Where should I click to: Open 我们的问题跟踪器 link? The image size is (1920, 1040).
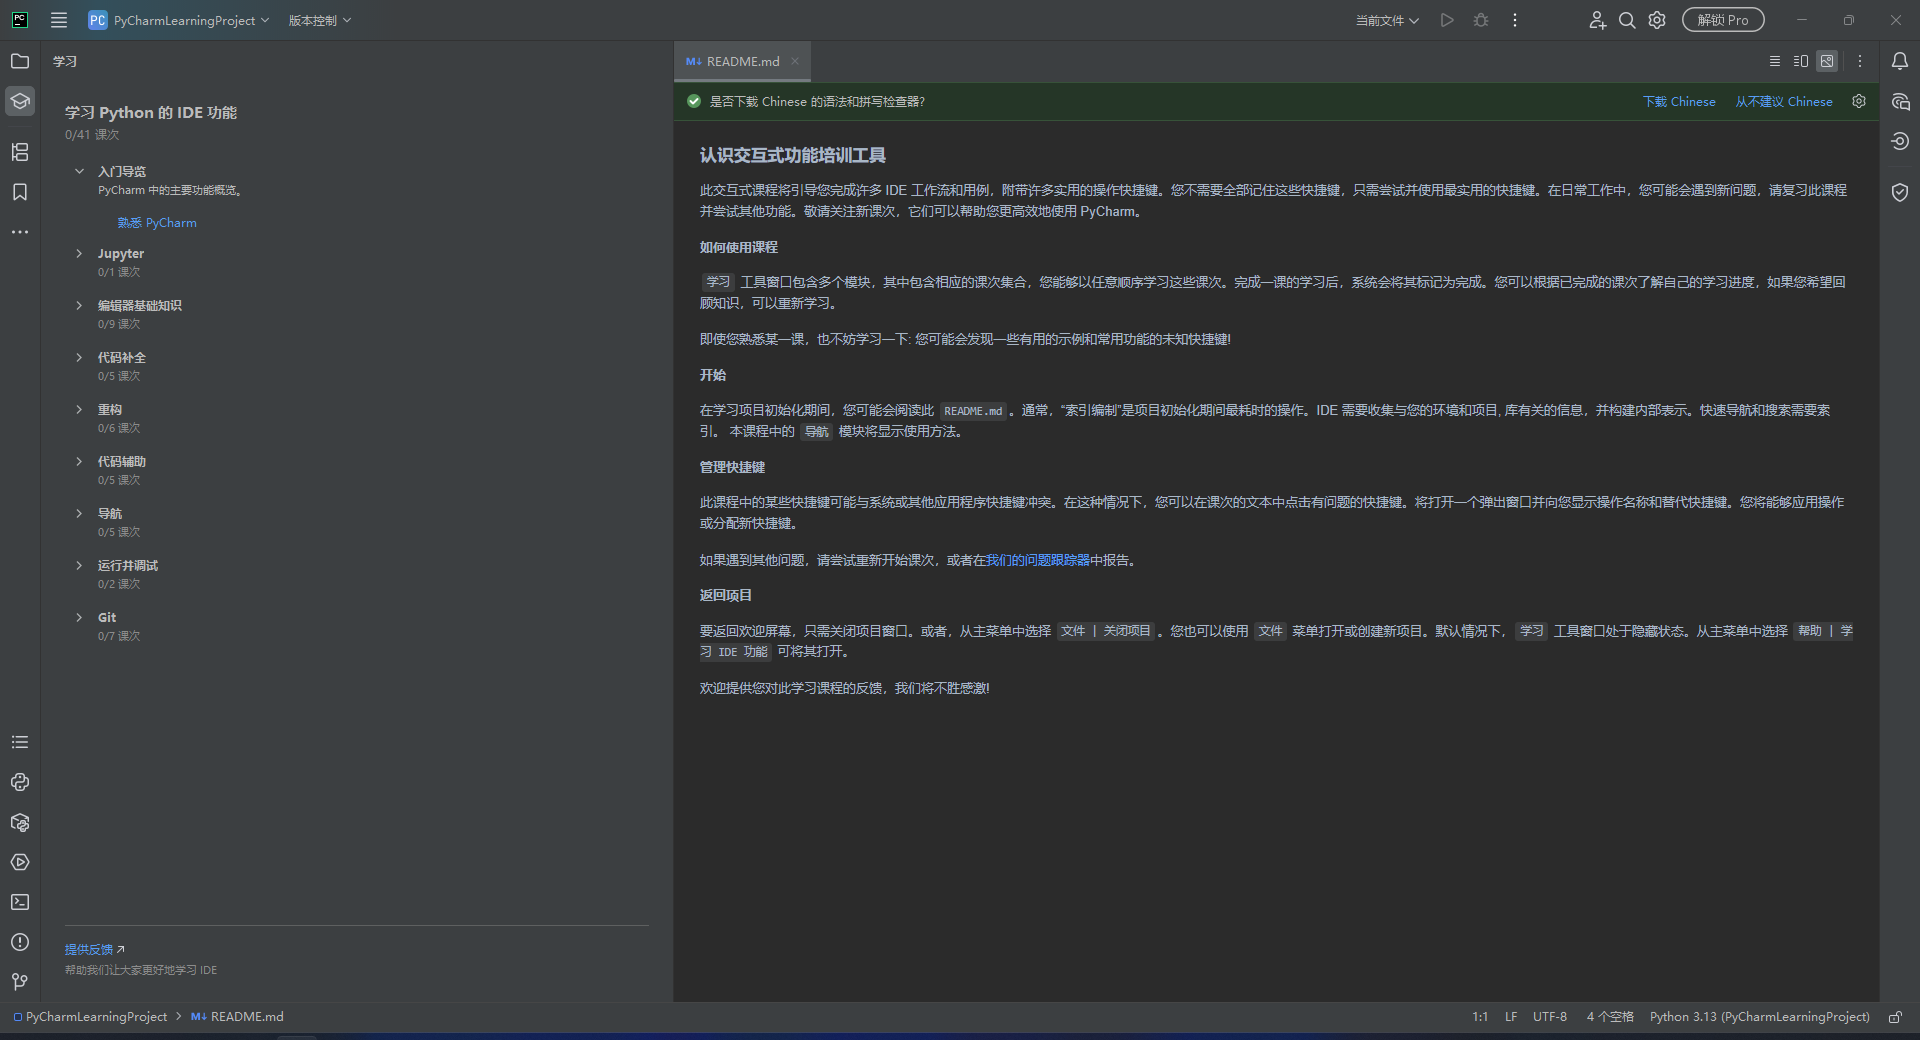point(1038,560)
